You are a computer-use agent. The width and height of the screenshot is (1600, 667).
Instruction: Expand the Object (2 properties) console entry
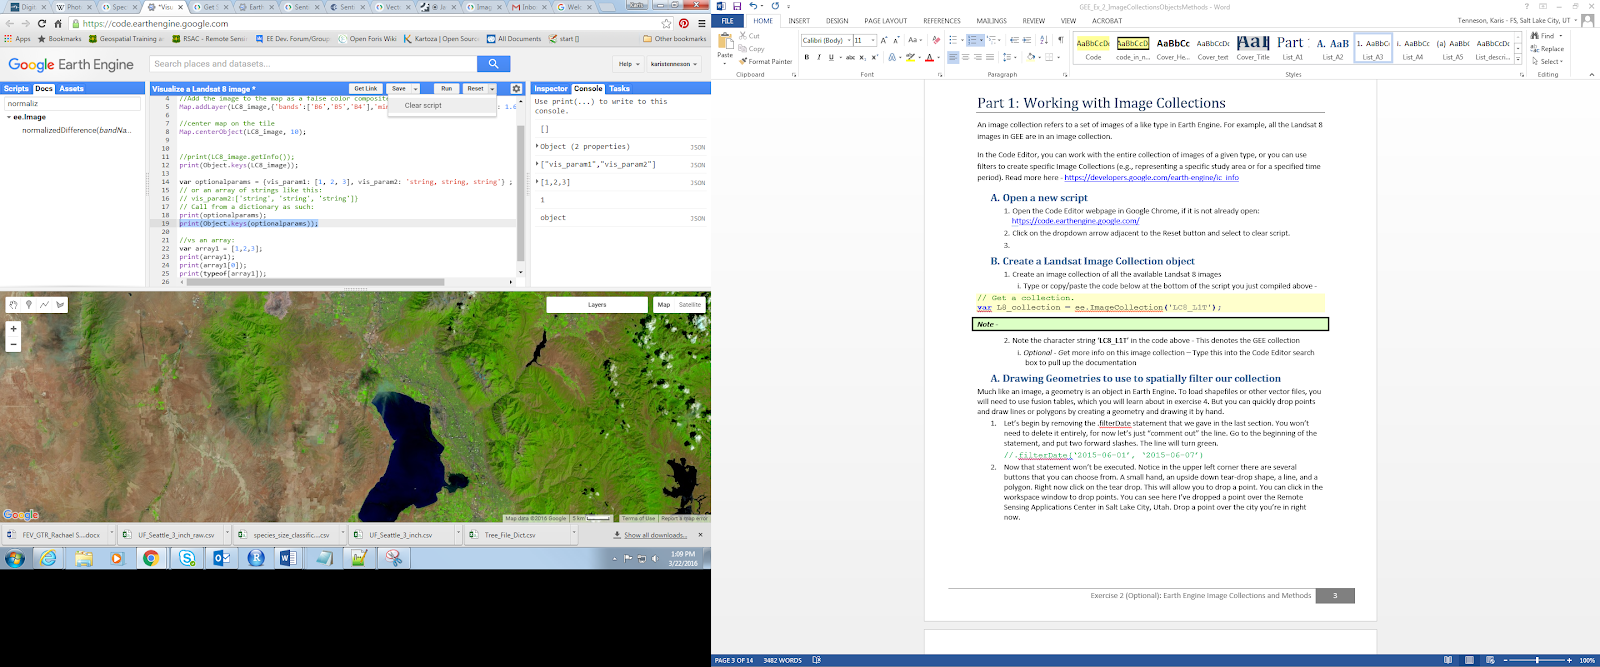(537, 146)
